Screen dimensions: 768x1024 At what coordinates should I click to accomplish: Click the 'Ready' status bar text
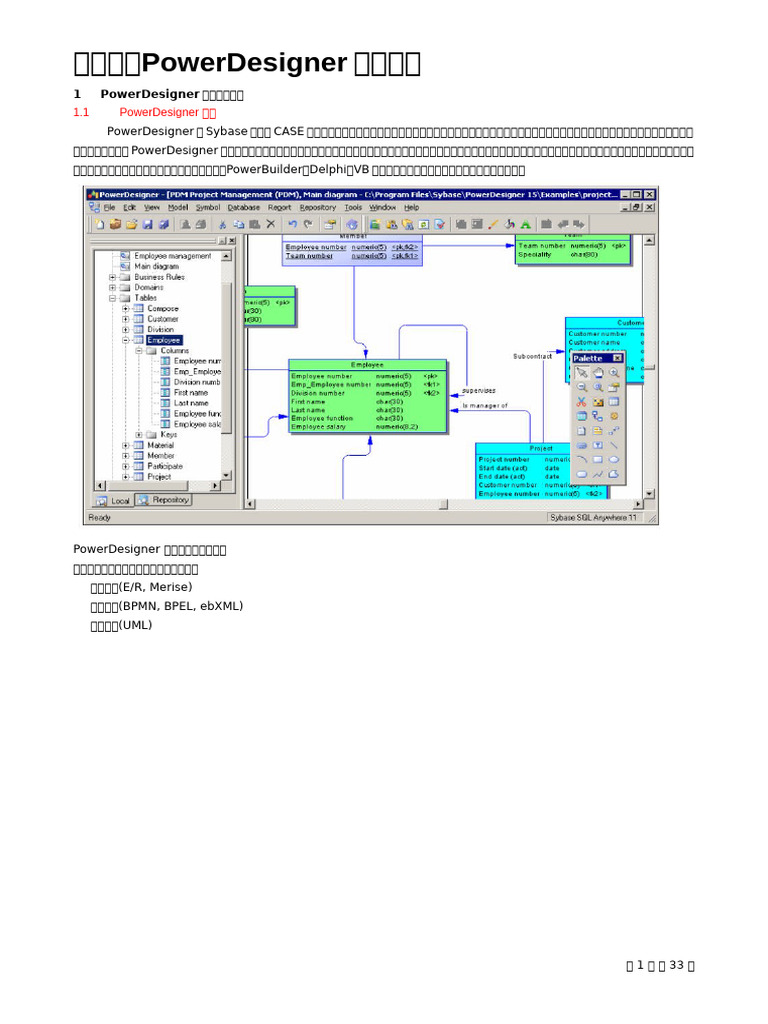pos(99,518)
